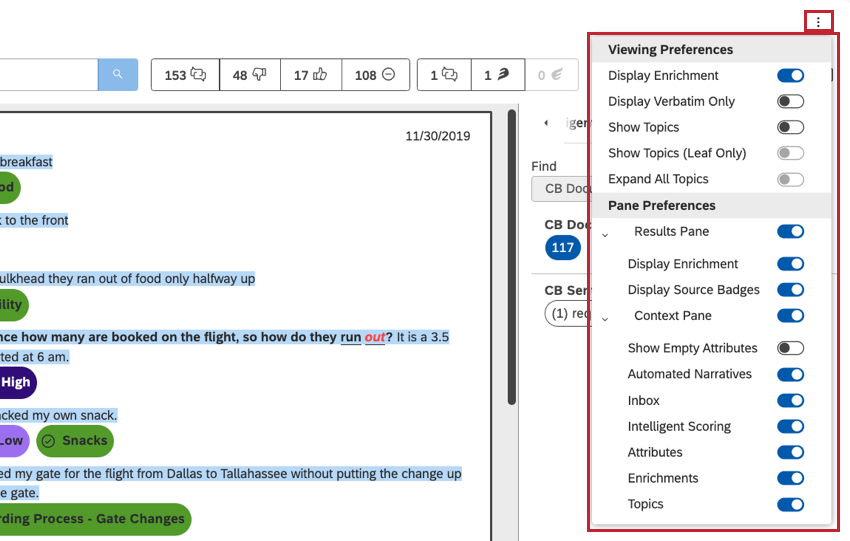Click the red highlighted word 'out'
This screenshot has width=850, height=541.
pos(375,337)
